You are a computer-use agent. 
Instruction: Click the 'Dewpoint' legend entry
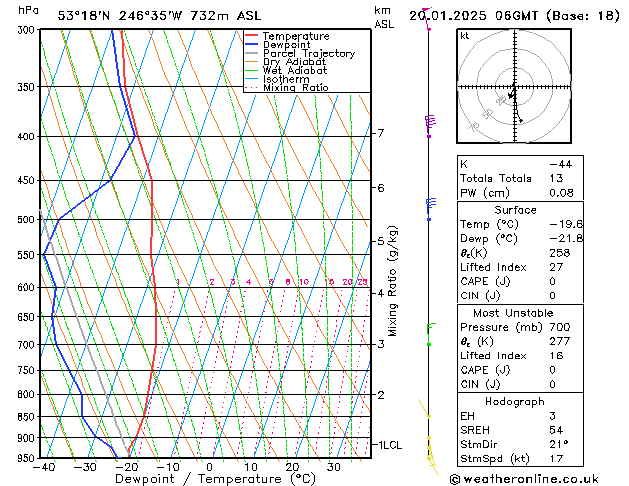[286, 45]
